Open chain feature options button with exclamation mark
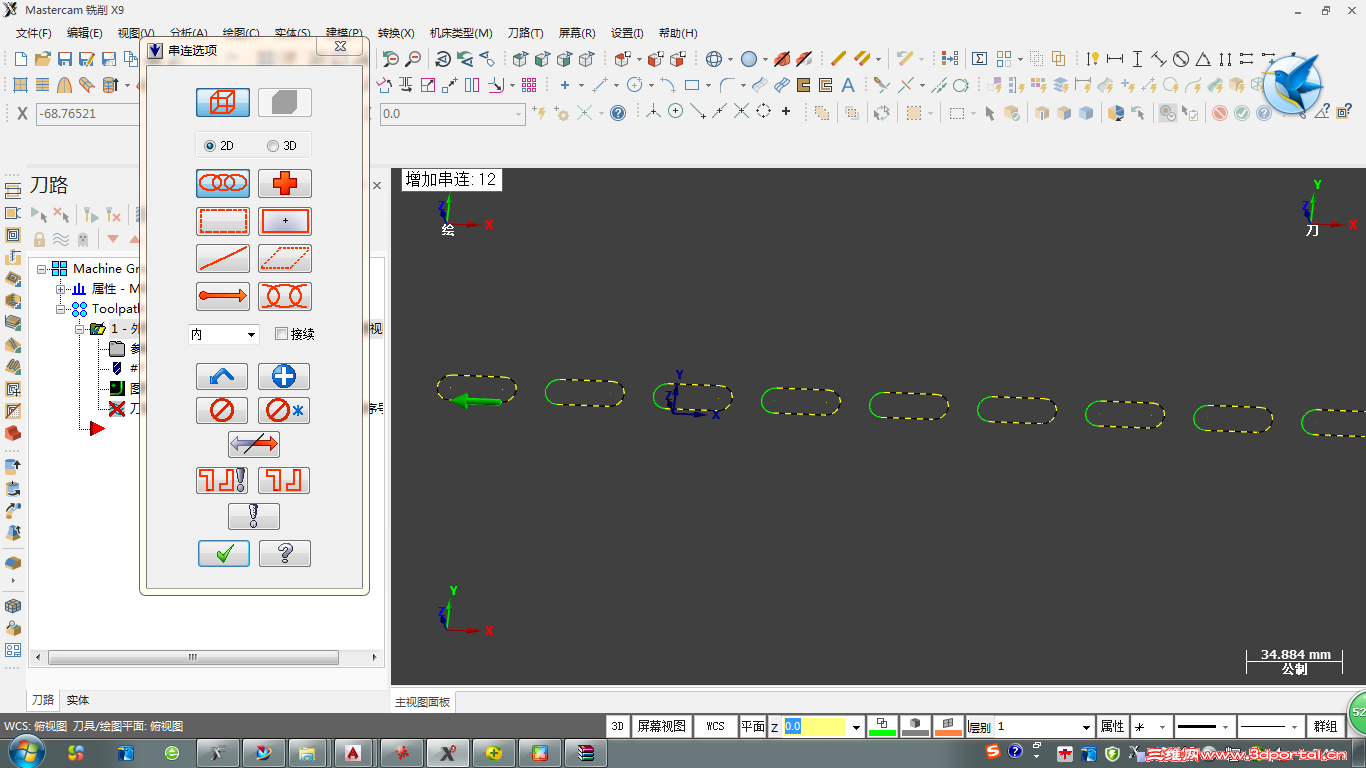 click(x=222, y=481)
